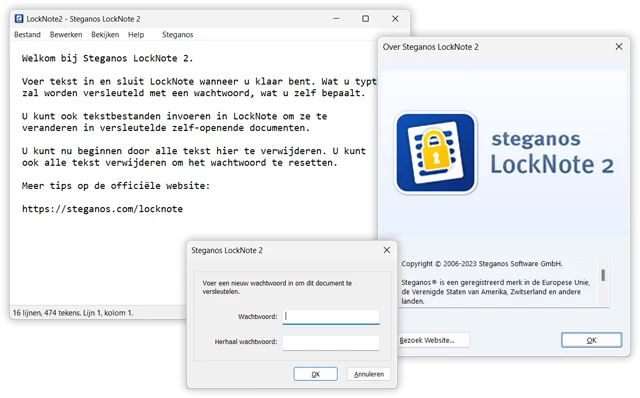The height and width of the screenshot is (398, 640).
Task: Click the line 'ook alle tekst verwijderen om het wachtwoord'
Action: pyautogui.click(x=180, y=162)
